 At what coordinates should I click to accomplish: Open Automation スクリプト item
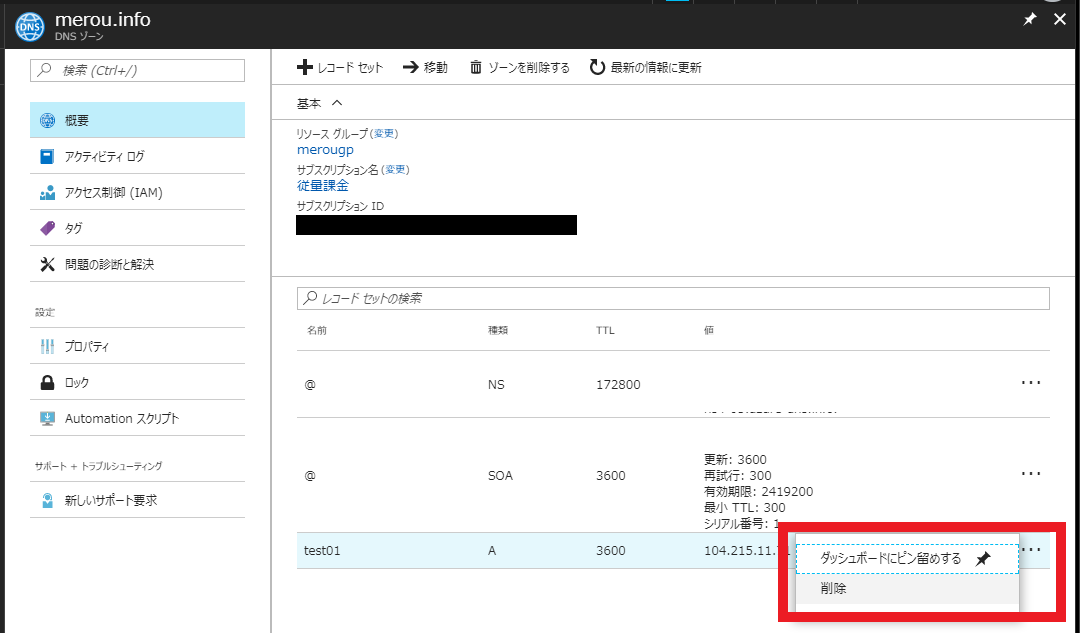137,418
